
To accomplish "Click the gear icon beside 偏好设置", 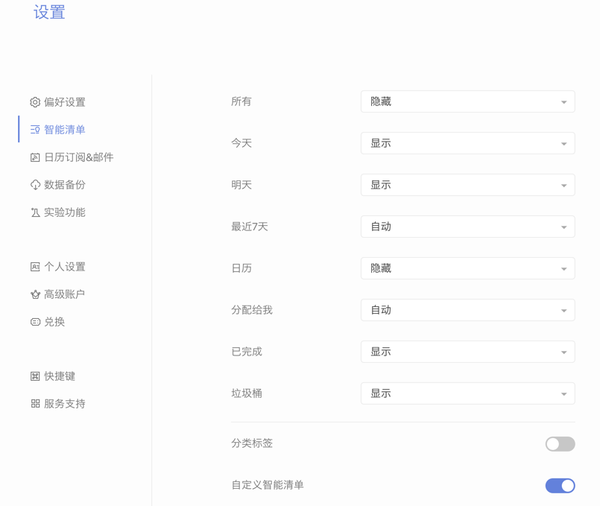I will tap(35, 102).
